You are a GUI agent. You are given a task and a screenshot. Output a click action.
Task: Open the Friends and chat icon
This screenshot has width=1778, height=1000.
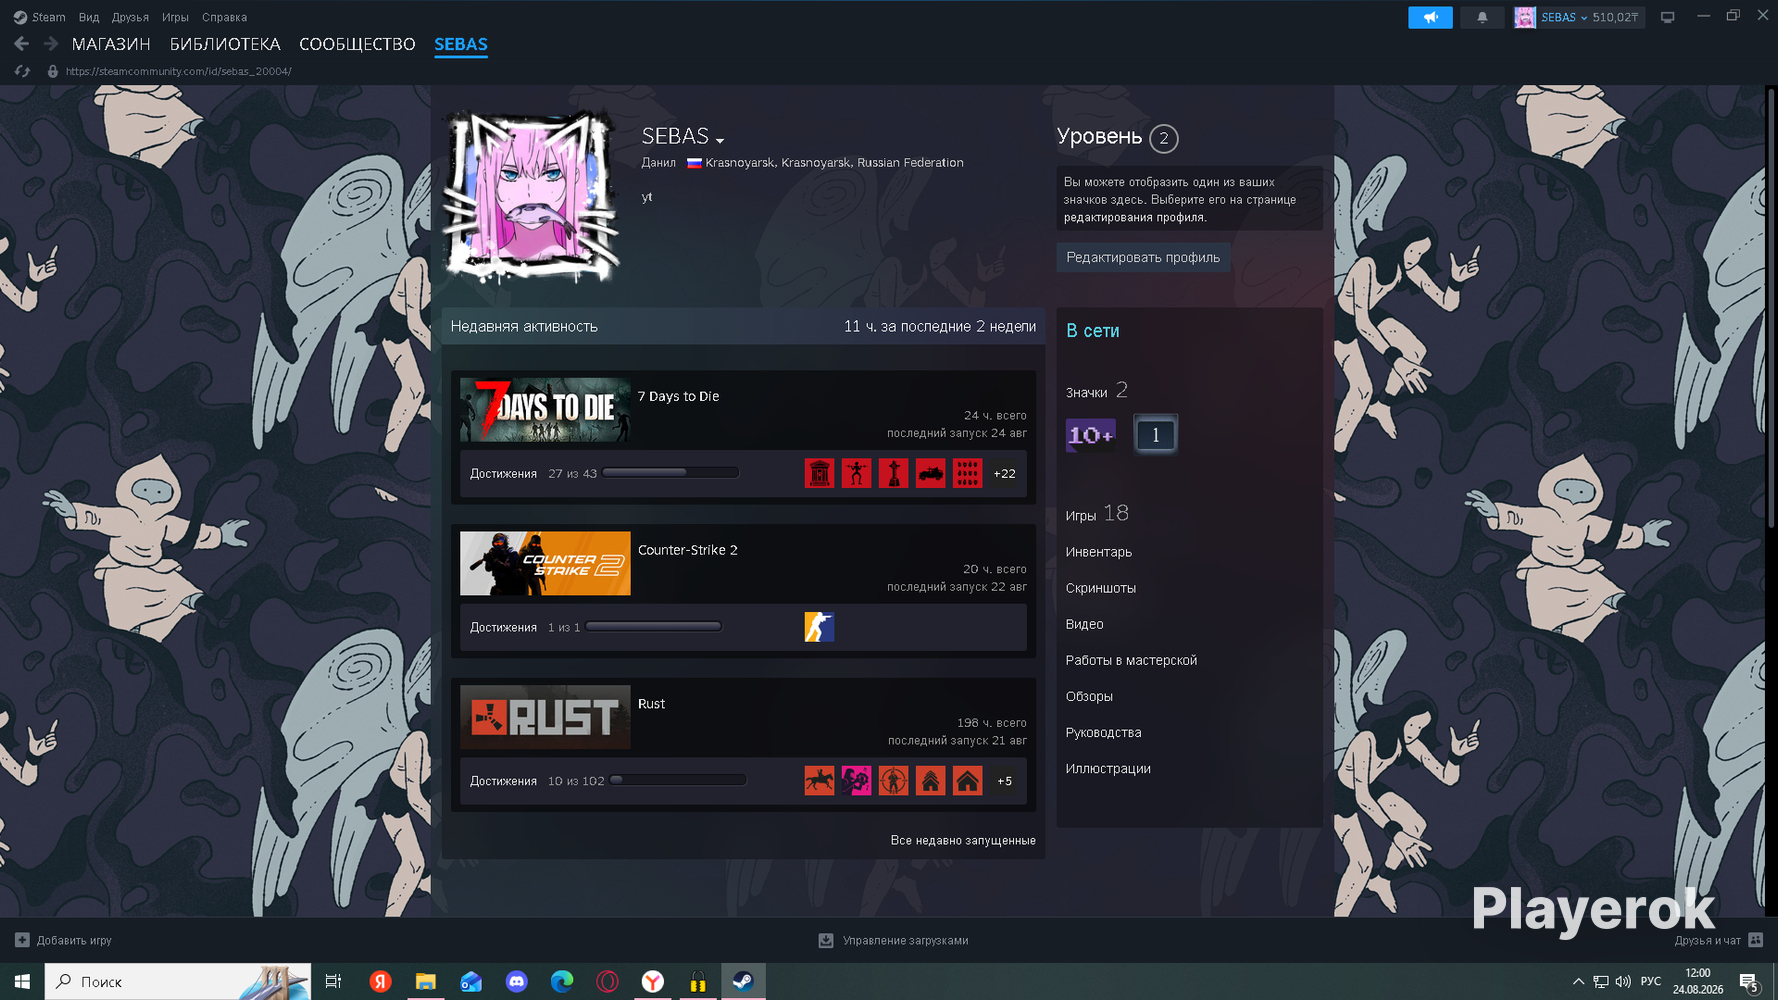point(1755,940)
